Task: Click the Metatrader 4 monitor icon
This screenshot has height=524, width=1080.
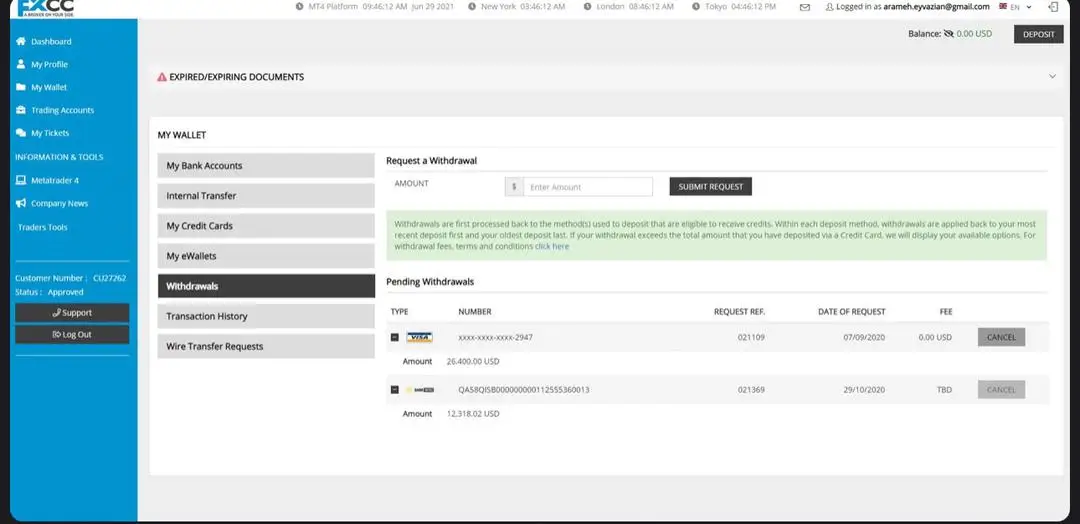Action: (x=21, y=180)
